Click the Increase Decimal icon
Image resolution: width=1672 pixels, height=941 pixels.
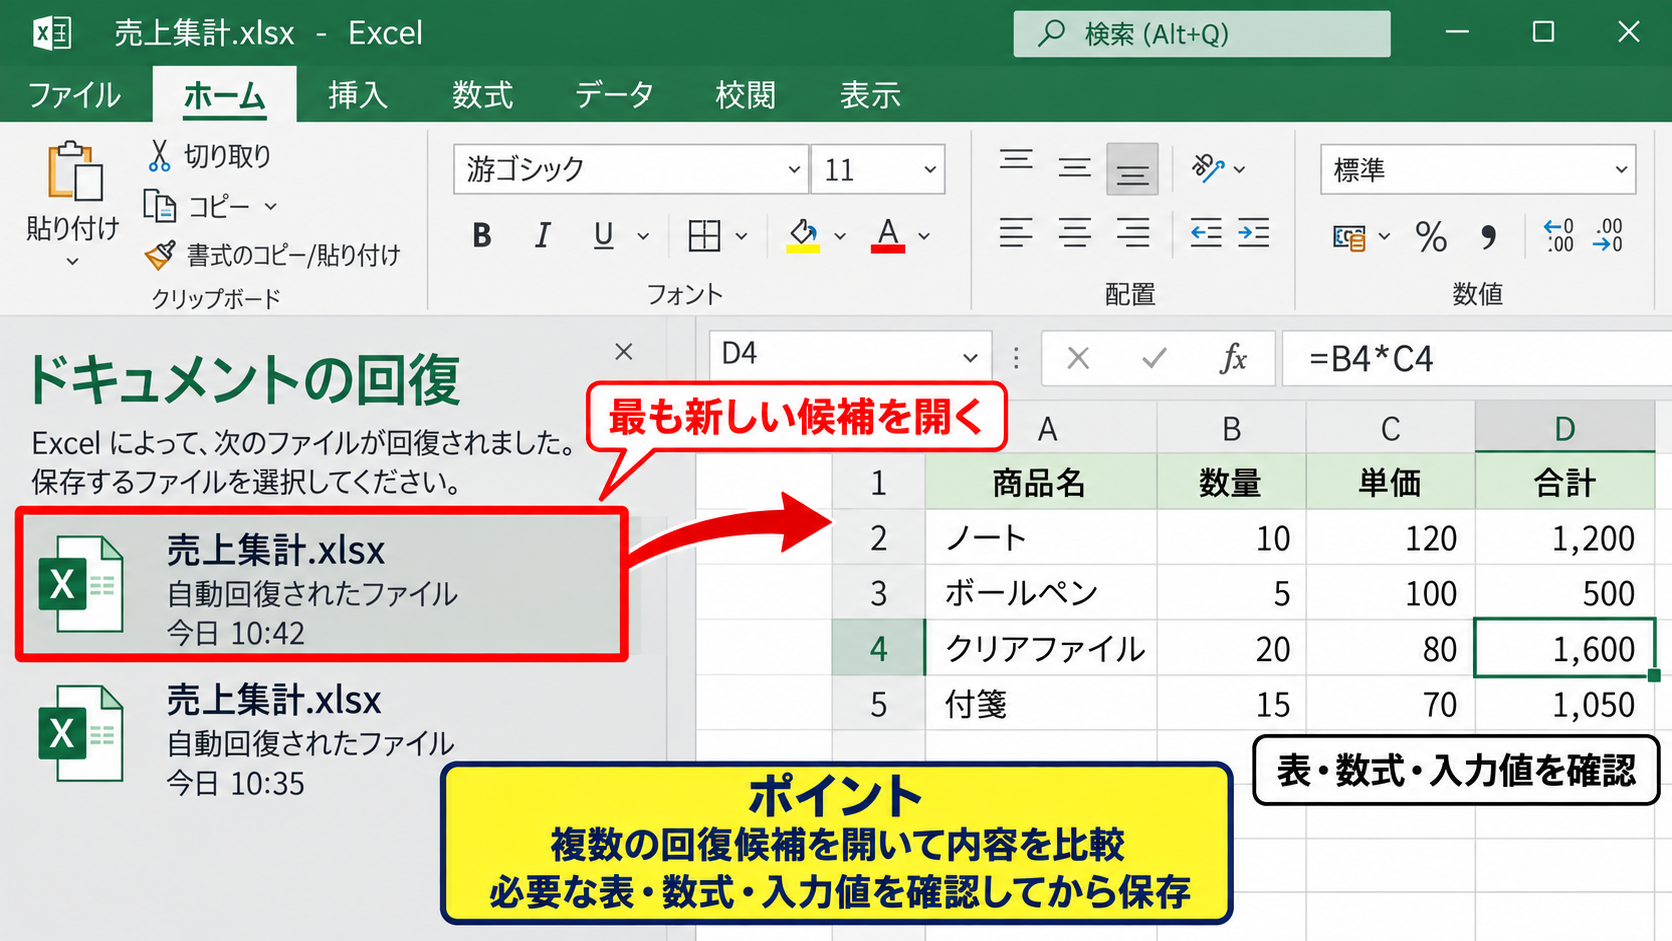1559,235
